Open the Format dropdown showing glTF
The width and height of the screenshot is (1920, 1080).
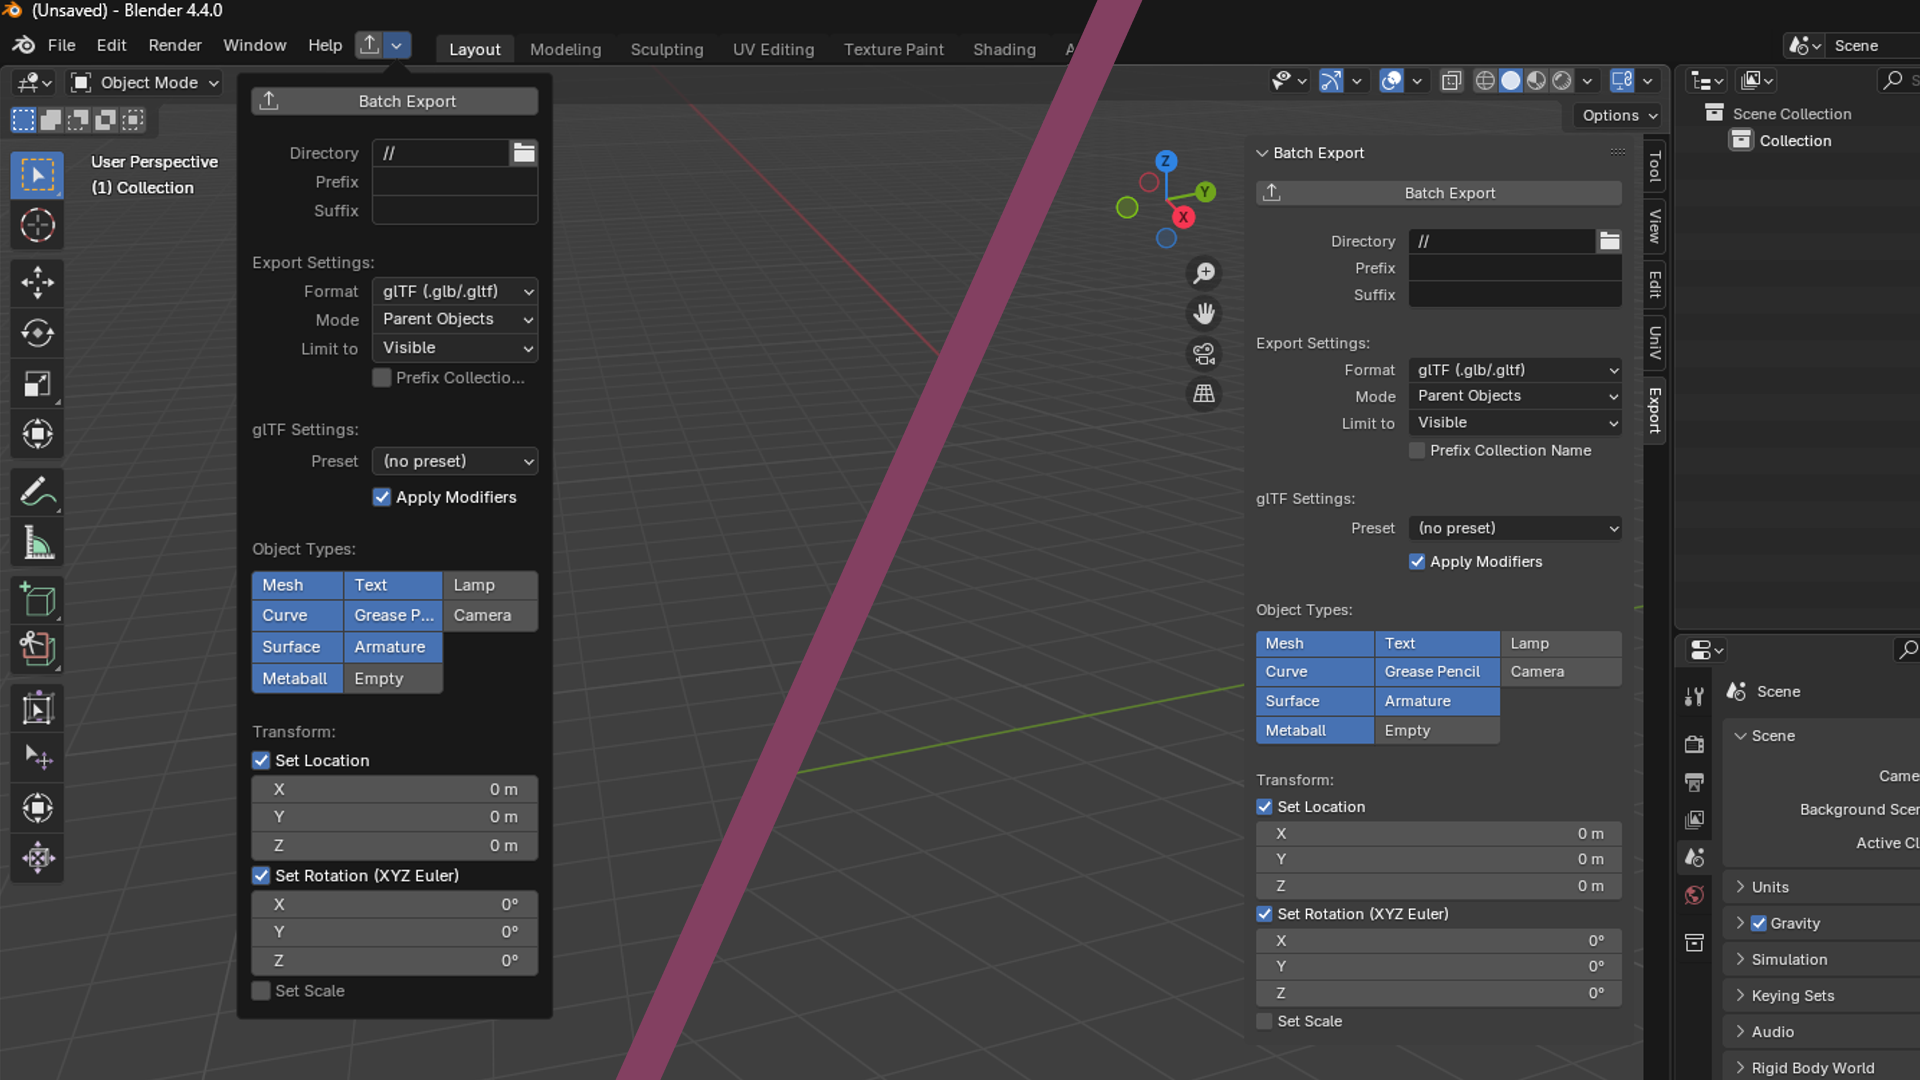455,291
